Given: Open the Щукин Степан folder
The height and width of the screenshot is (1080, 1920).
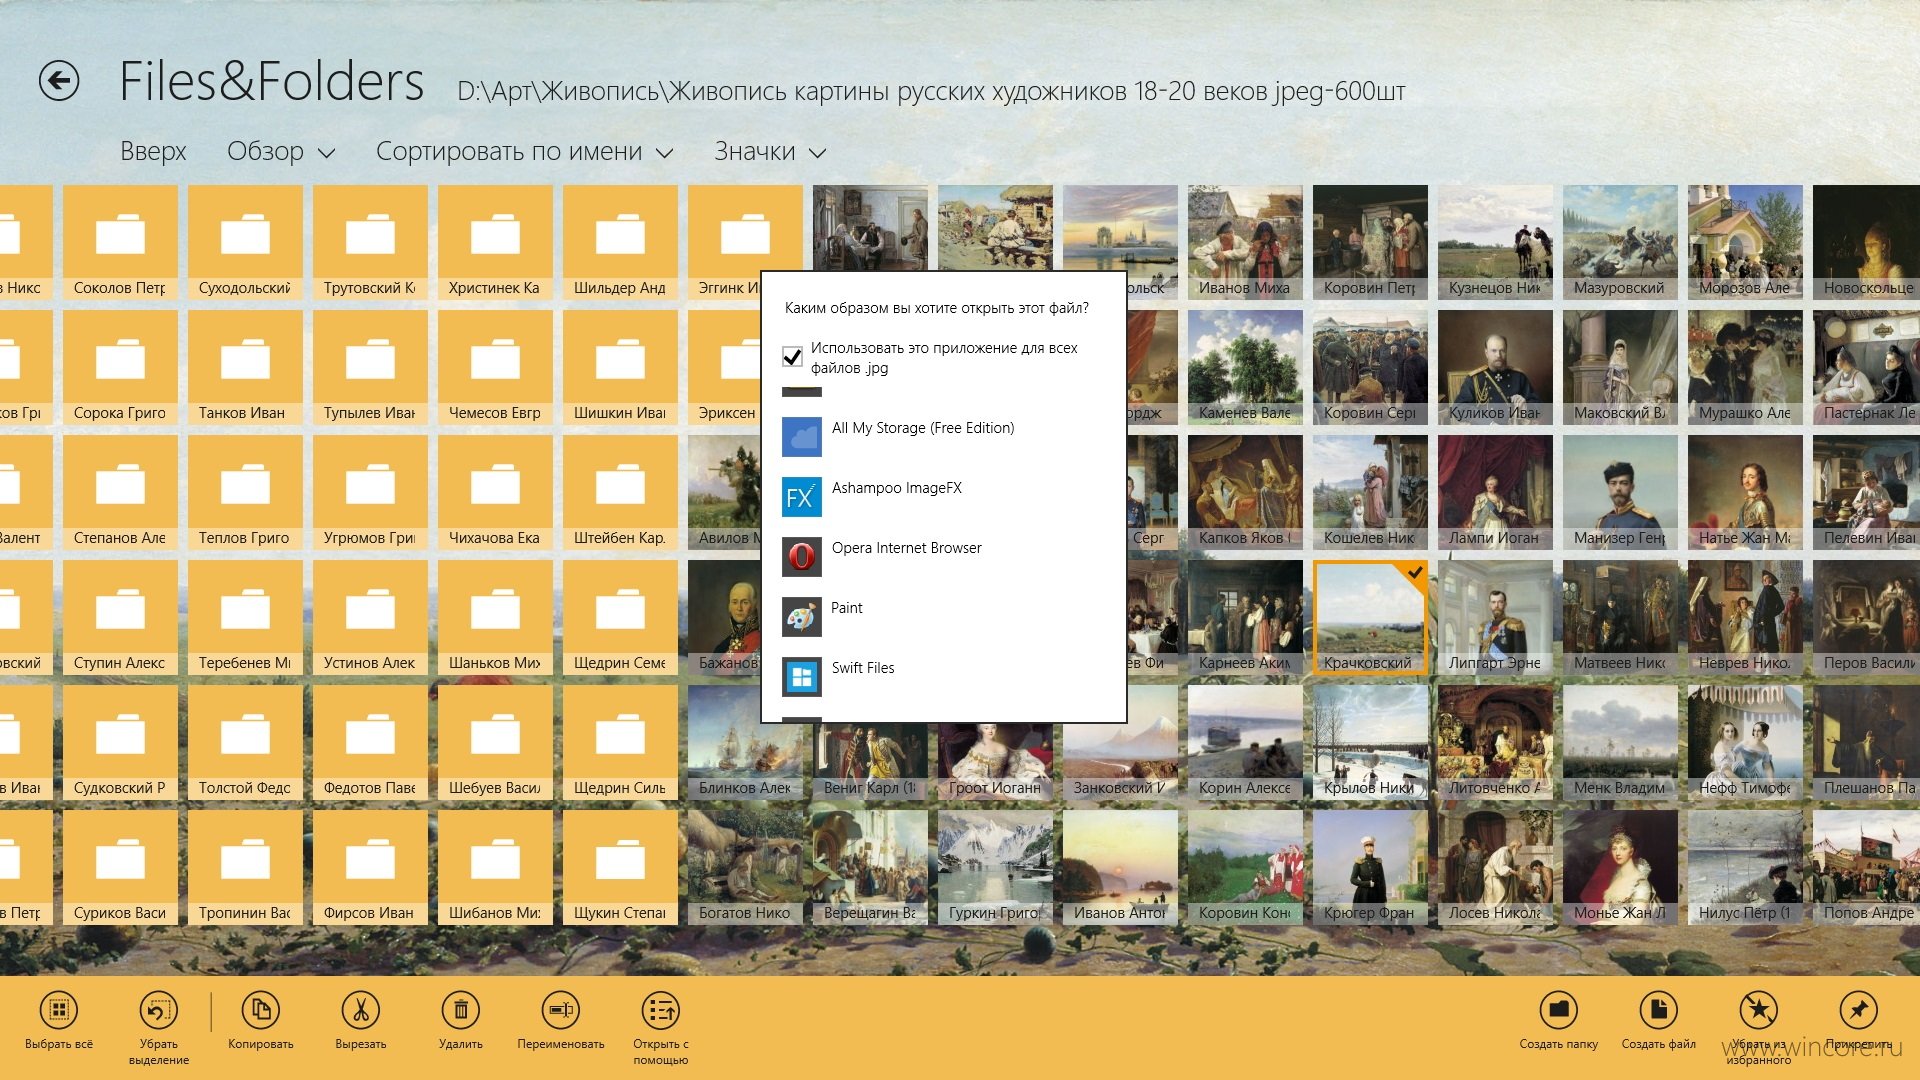Looking at the screenshot, I should (620, 867).
